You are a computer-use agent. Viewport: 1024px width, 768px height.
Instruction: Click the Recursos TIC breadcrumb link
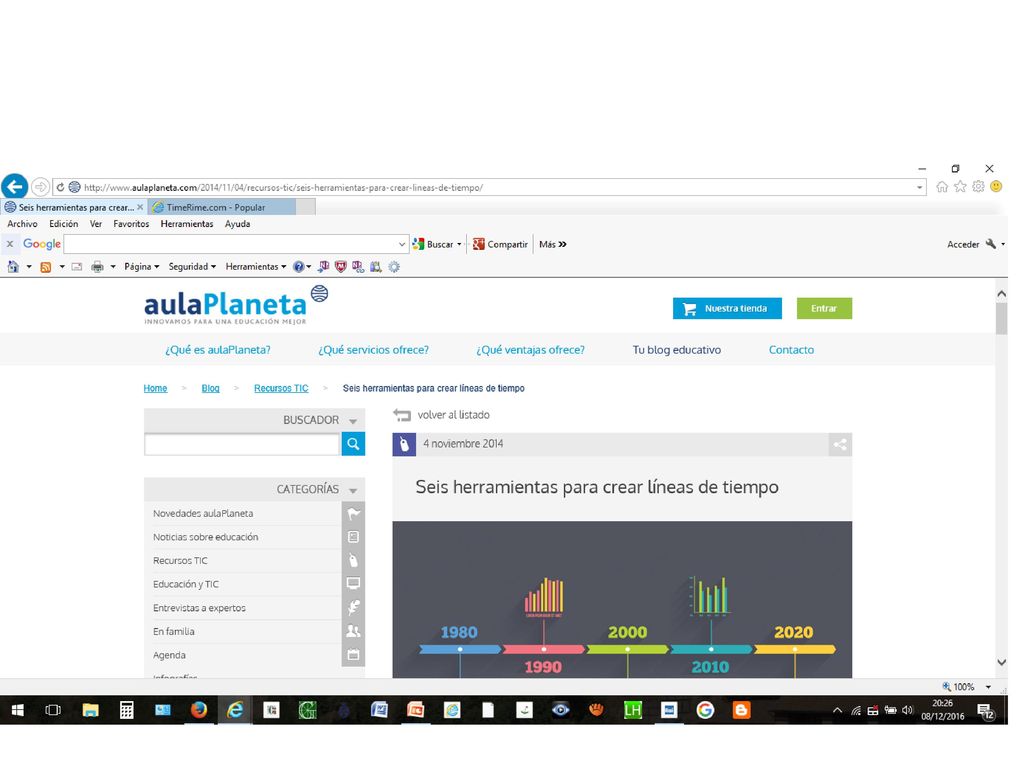pos(281,388)
